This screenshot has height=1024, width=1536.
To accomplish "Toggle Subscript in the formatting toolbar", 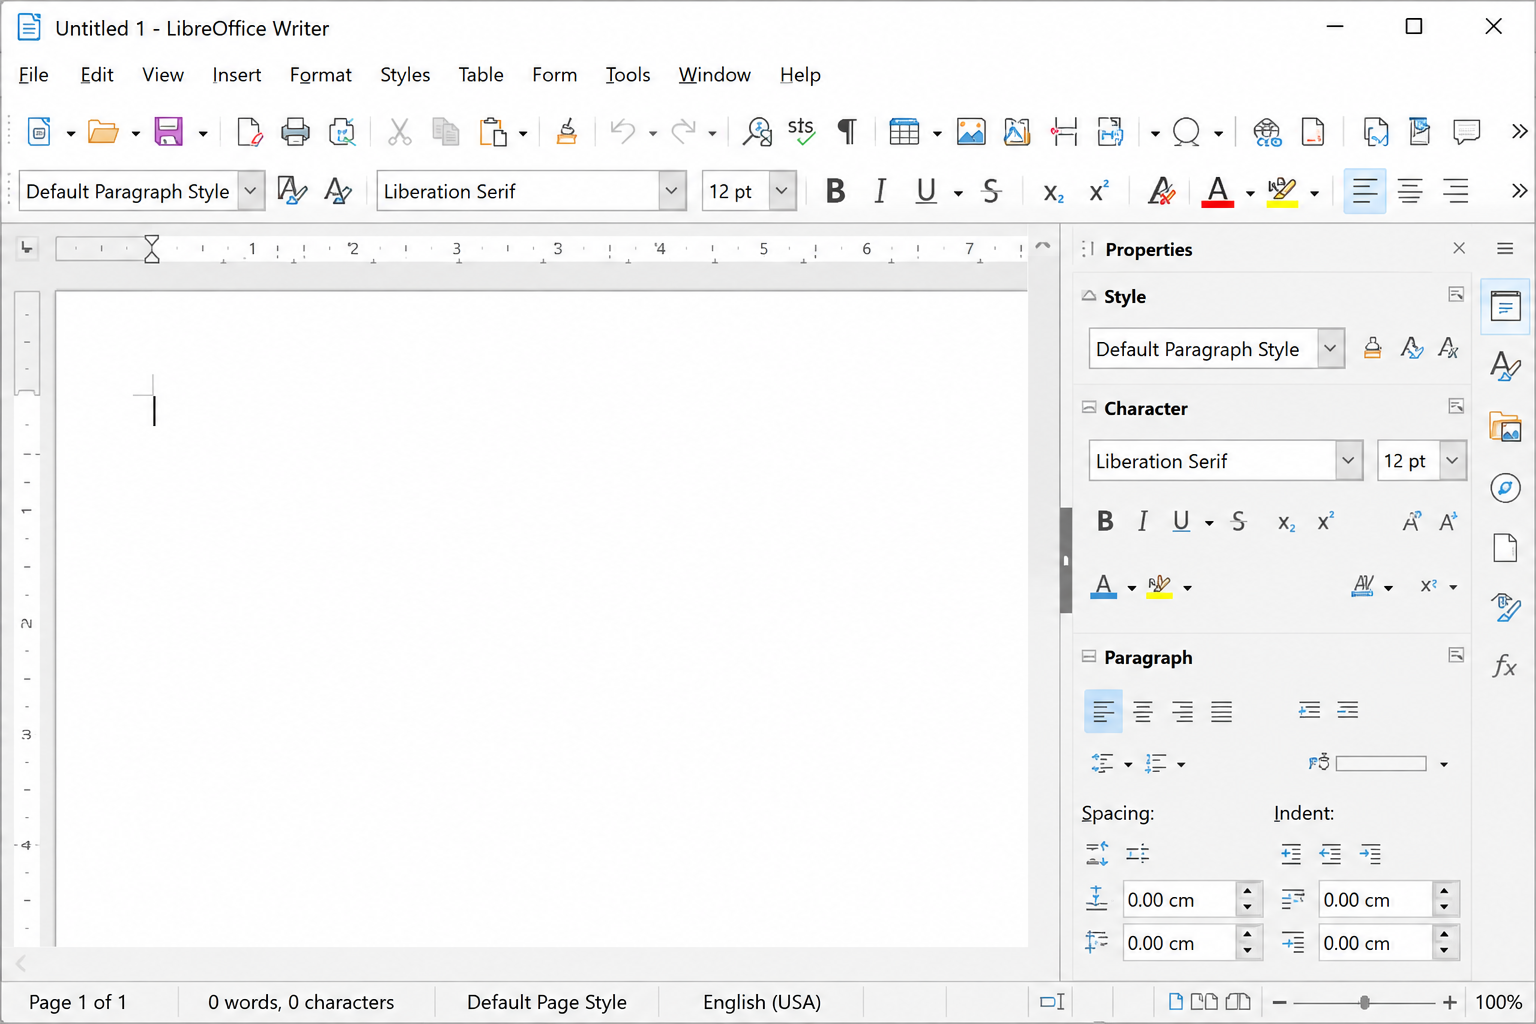I will click(x=1053, y=193).
